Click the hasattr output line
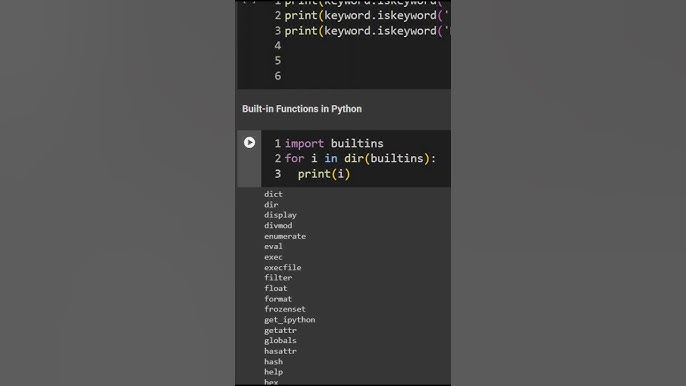Image resolution: width=686 pixels, height=386 pixels. click(x=280, y=351)
